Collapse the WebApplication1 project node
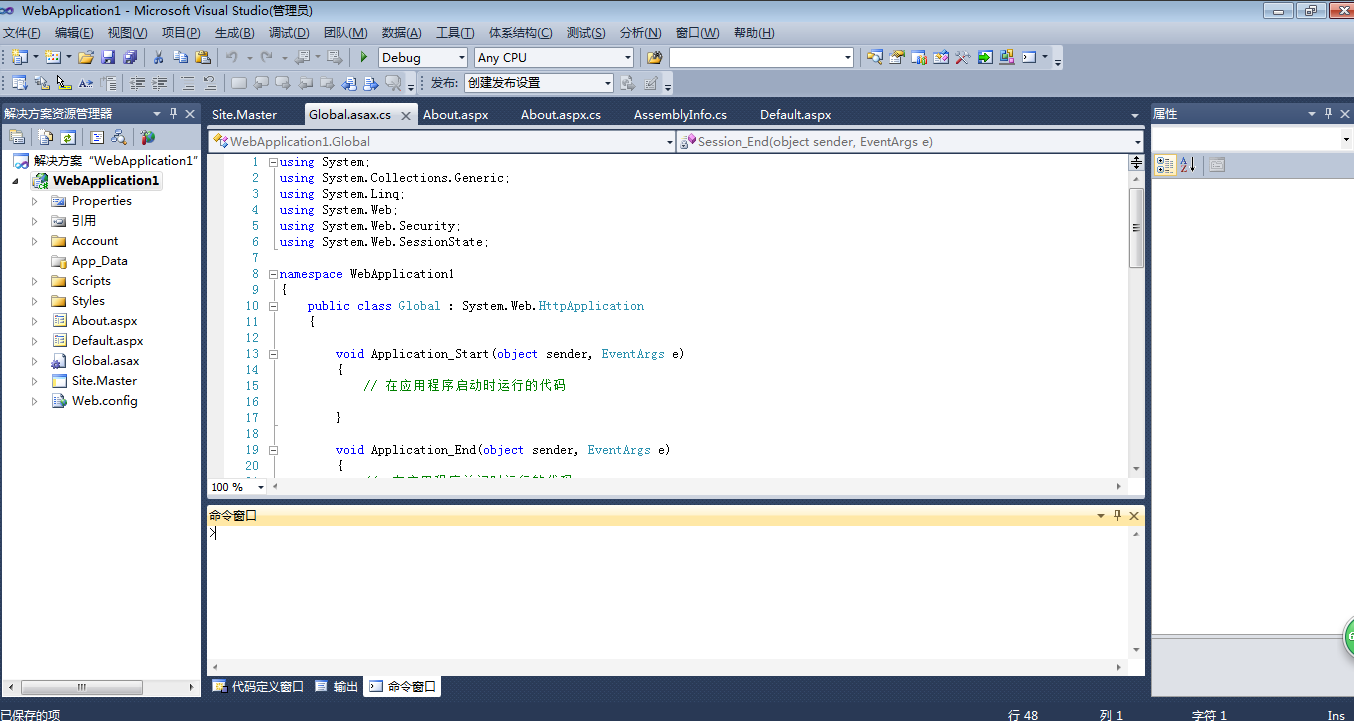1354x721 pixels. (15, 181)
